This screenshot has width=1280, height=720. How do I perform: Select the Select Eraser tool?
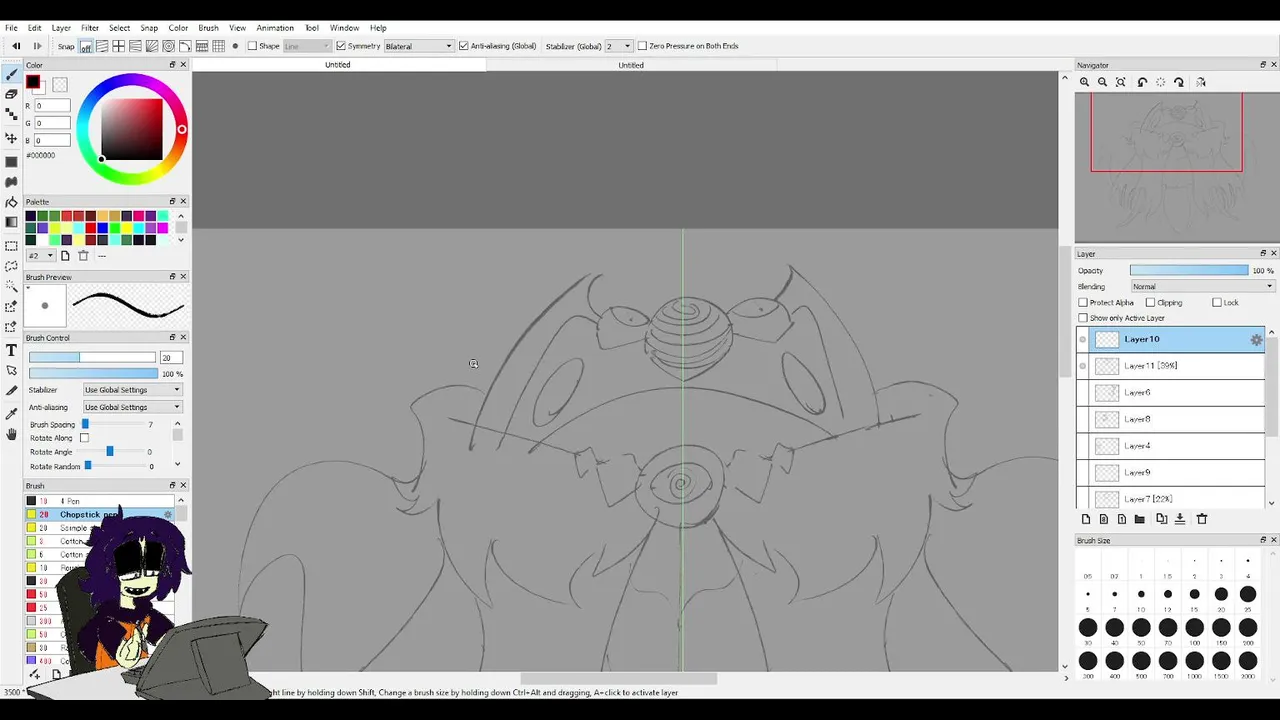(11, 327)
